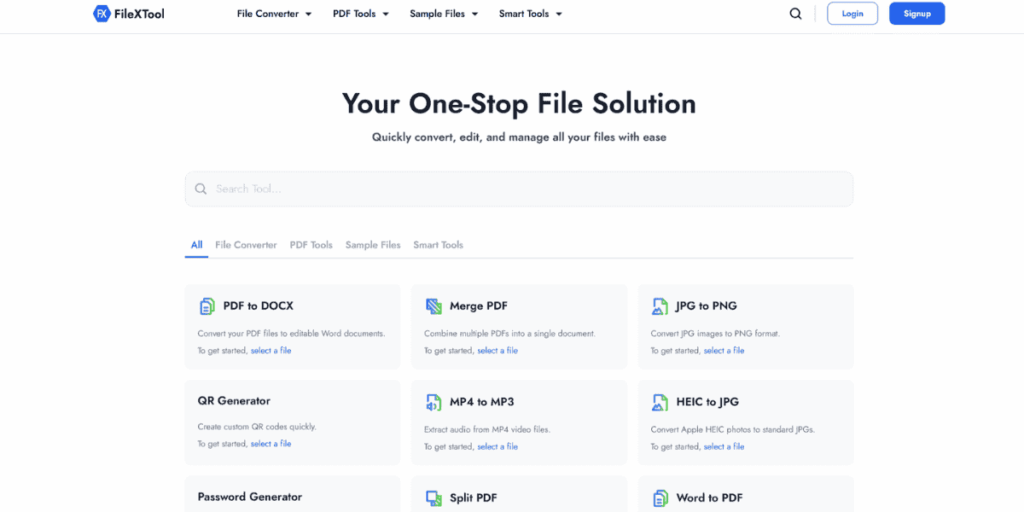Click the JPG to PNG card icon
1024x512 pixels.
(660, 306)
